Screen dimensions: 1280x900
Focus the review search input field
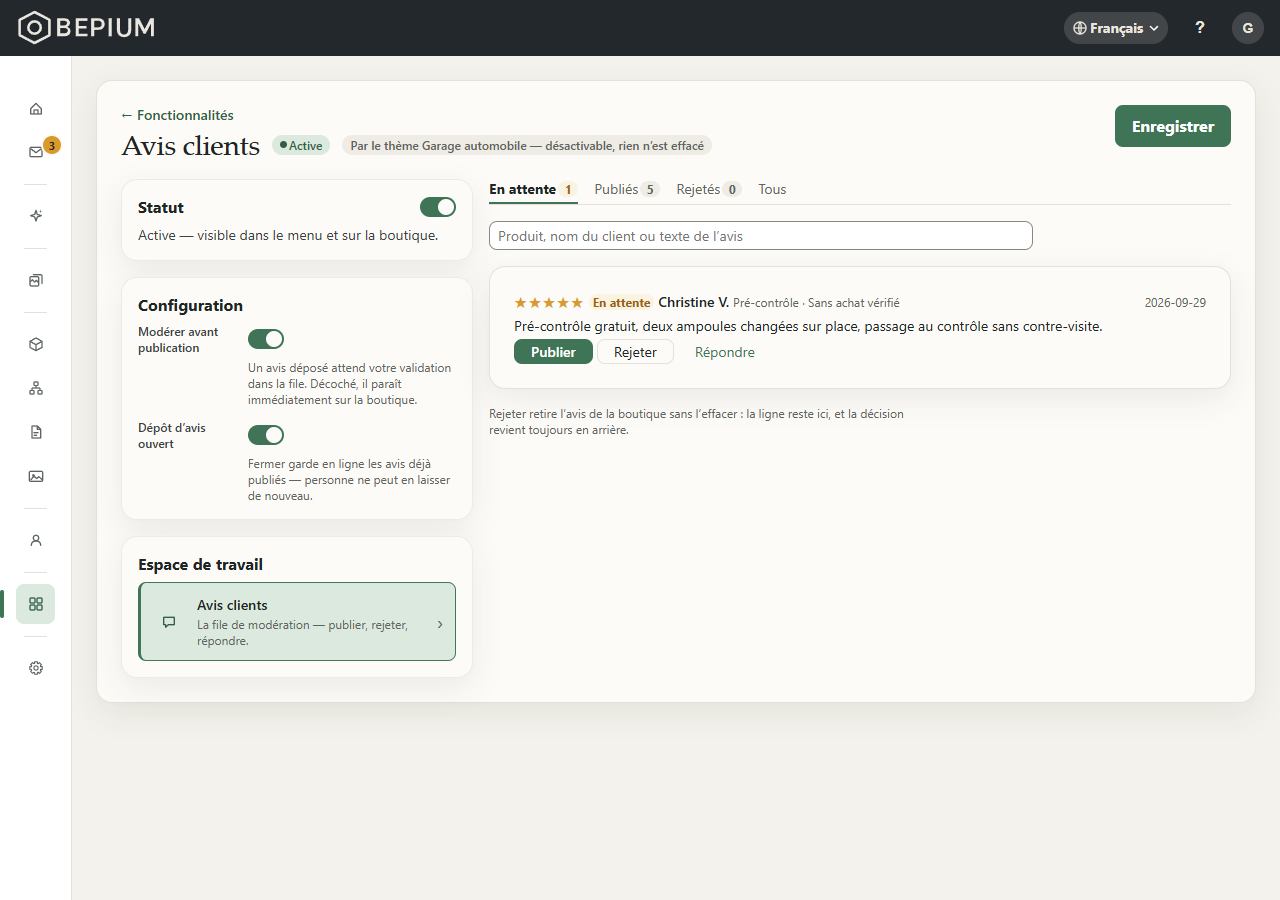(761, 236)
